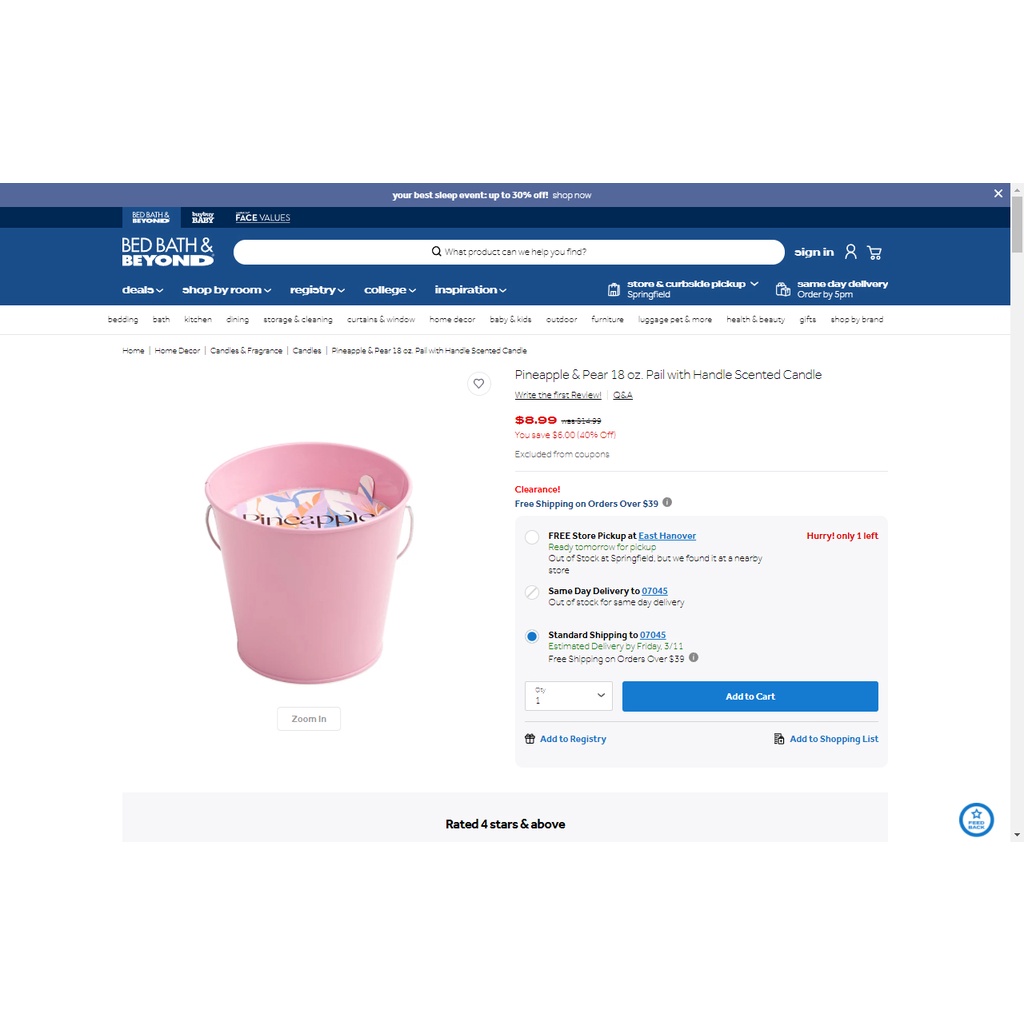This screenshot has width=1024, height=1024.
Task: Click the user account icon
Action: click(850, 252)
